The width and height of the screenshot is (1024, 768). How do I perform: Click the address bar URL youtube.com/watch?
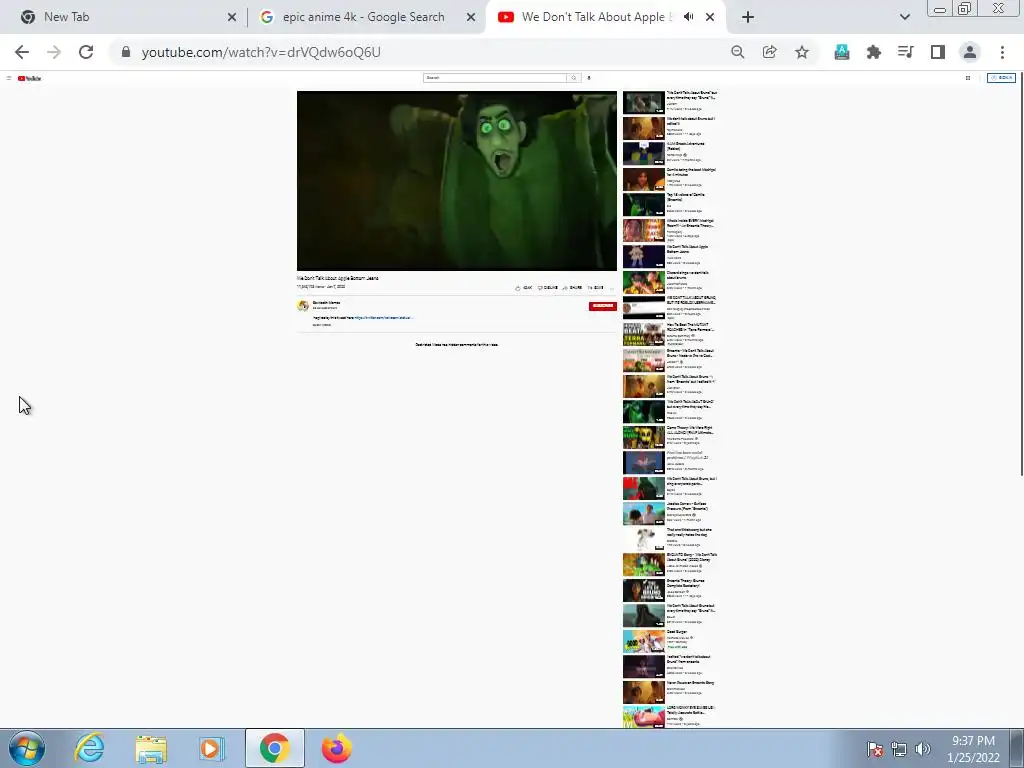261,52
